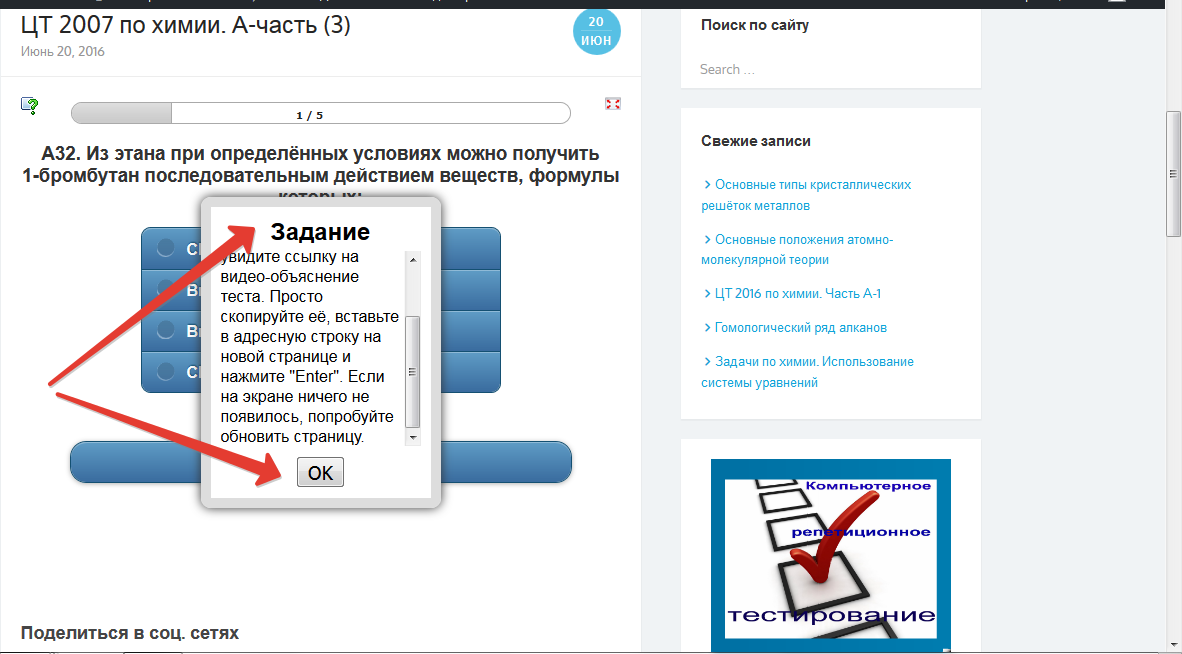This screenshot has height=654, width=1182.
Task: Open the "Компьютерное репетиционное тестирование" banner image
Action: tap(831, 555)
